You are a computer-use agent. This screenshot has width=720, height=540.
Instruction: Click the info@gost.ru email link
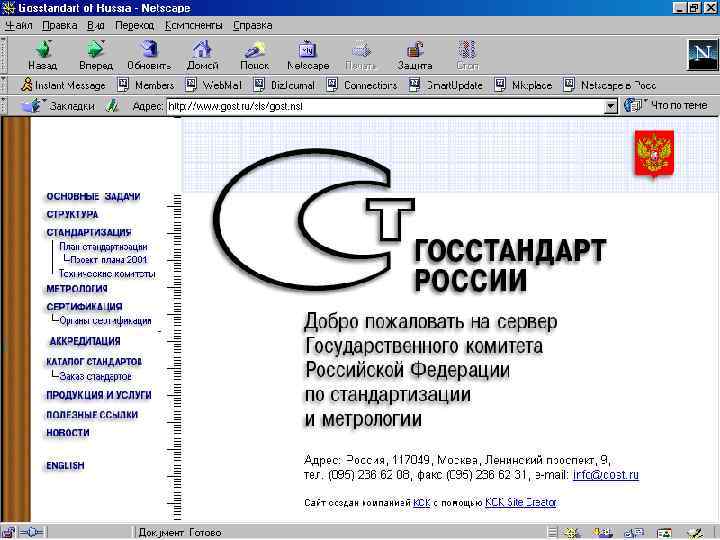(x=606, y=475)
